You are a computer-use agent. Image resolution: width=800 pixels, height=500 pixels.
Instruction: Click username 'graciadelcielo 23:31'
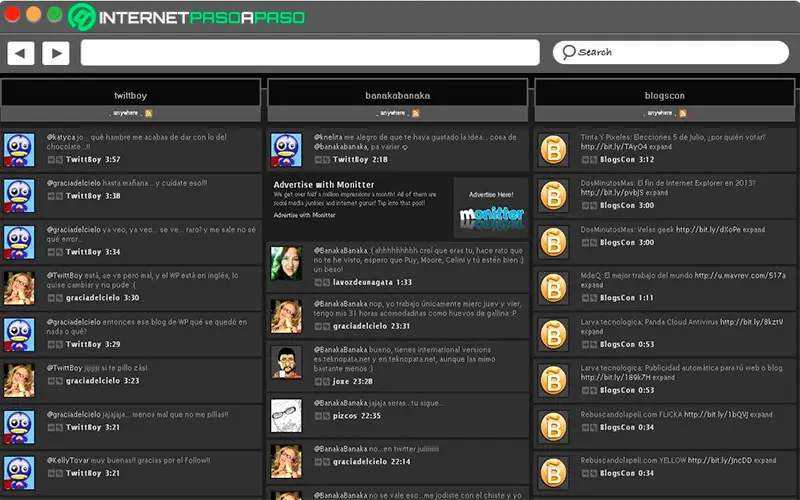point(371,326)
